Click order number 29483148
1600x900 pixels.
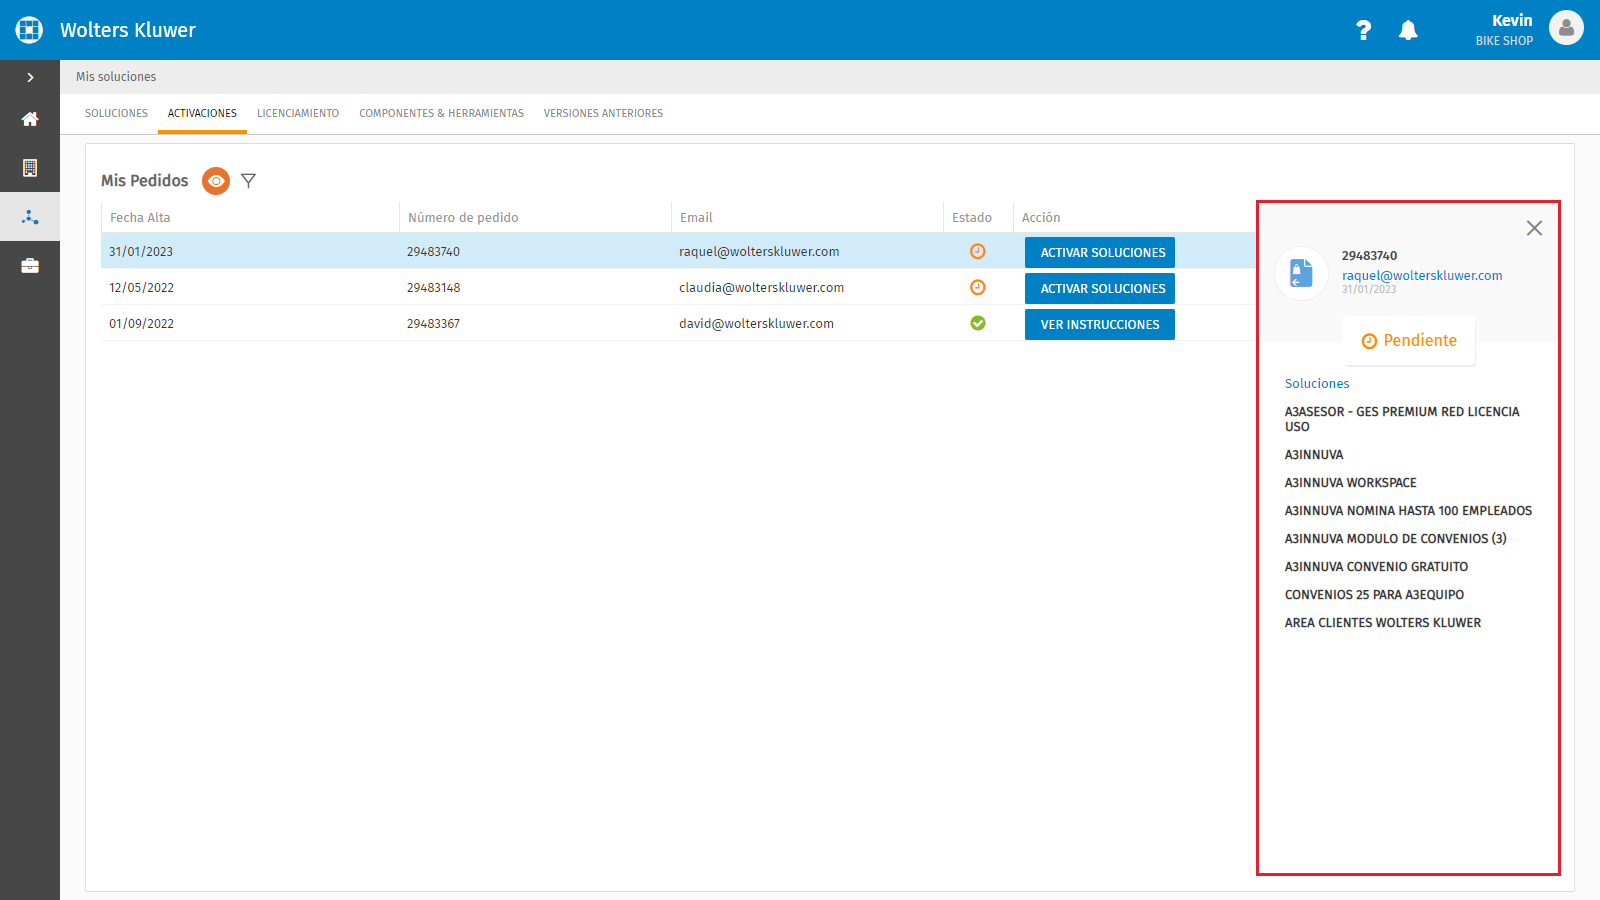[434, 288]
